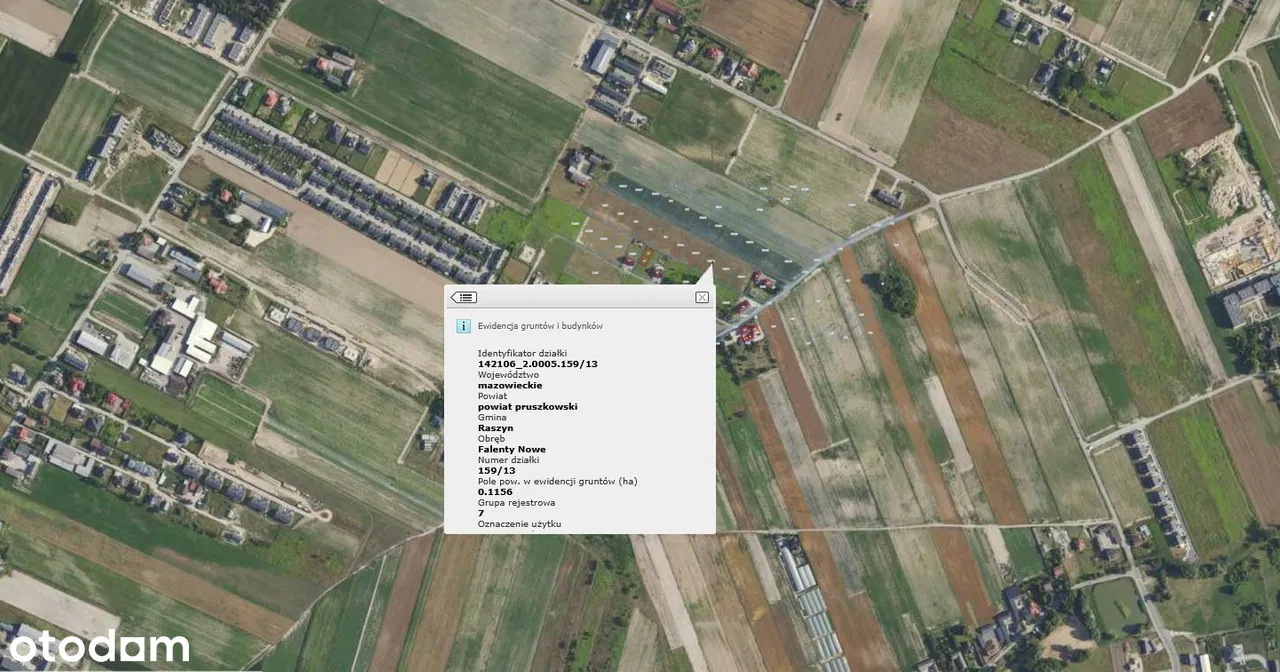Select the 'Falenty Nowe' precinct value
Image resolution: width=1280 pixels, height=672 pixels.
pyautogui.click(x=511, y=449)
